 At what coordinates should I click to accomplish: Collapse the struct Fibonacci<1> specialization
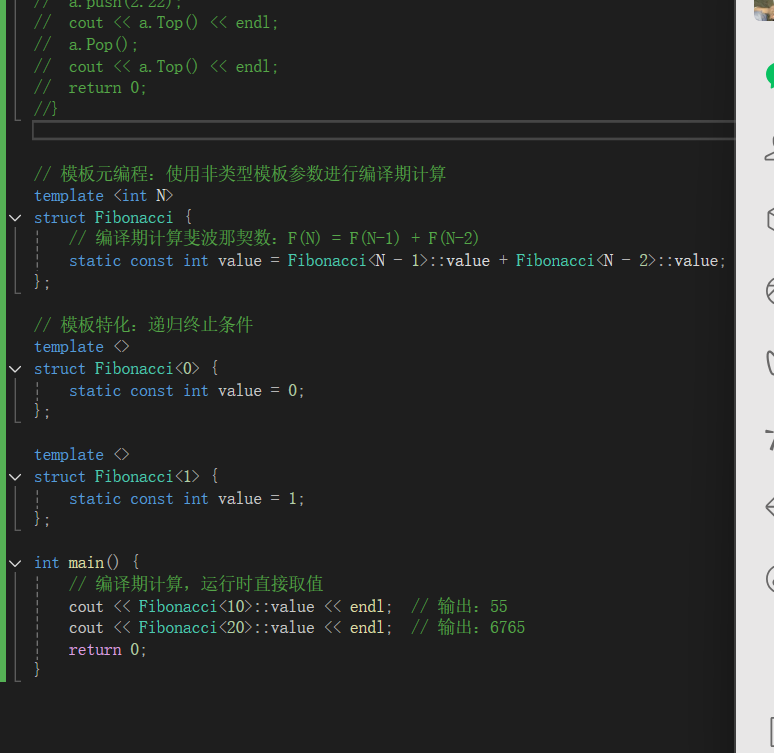[x=15, y=477]
